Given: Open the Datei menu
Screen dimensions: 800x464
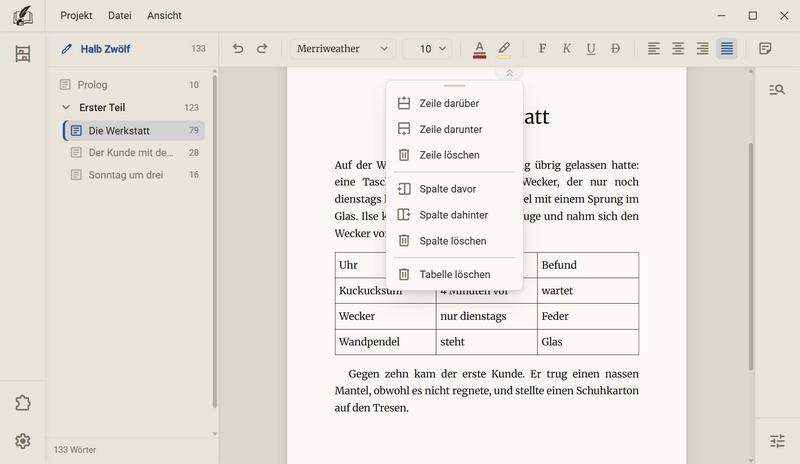Looking at the screenshot, I should click(120, 15).
